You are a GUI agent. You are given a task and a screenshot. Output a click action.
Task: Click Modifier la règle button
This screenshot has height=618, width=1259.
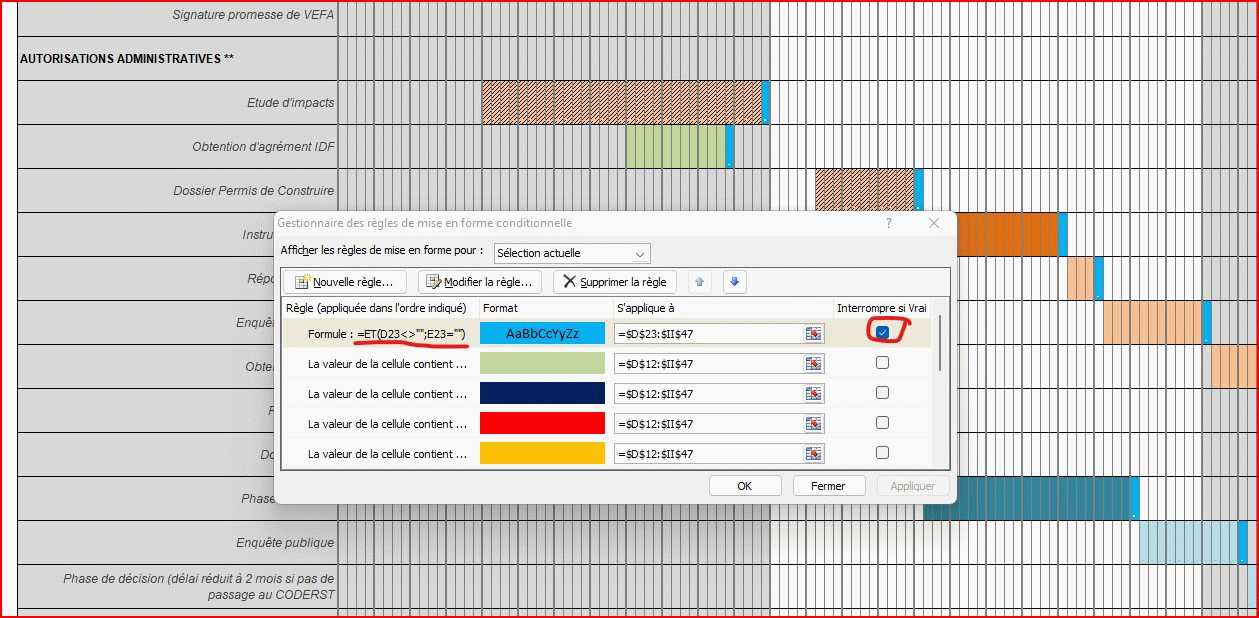click(480, 282)
